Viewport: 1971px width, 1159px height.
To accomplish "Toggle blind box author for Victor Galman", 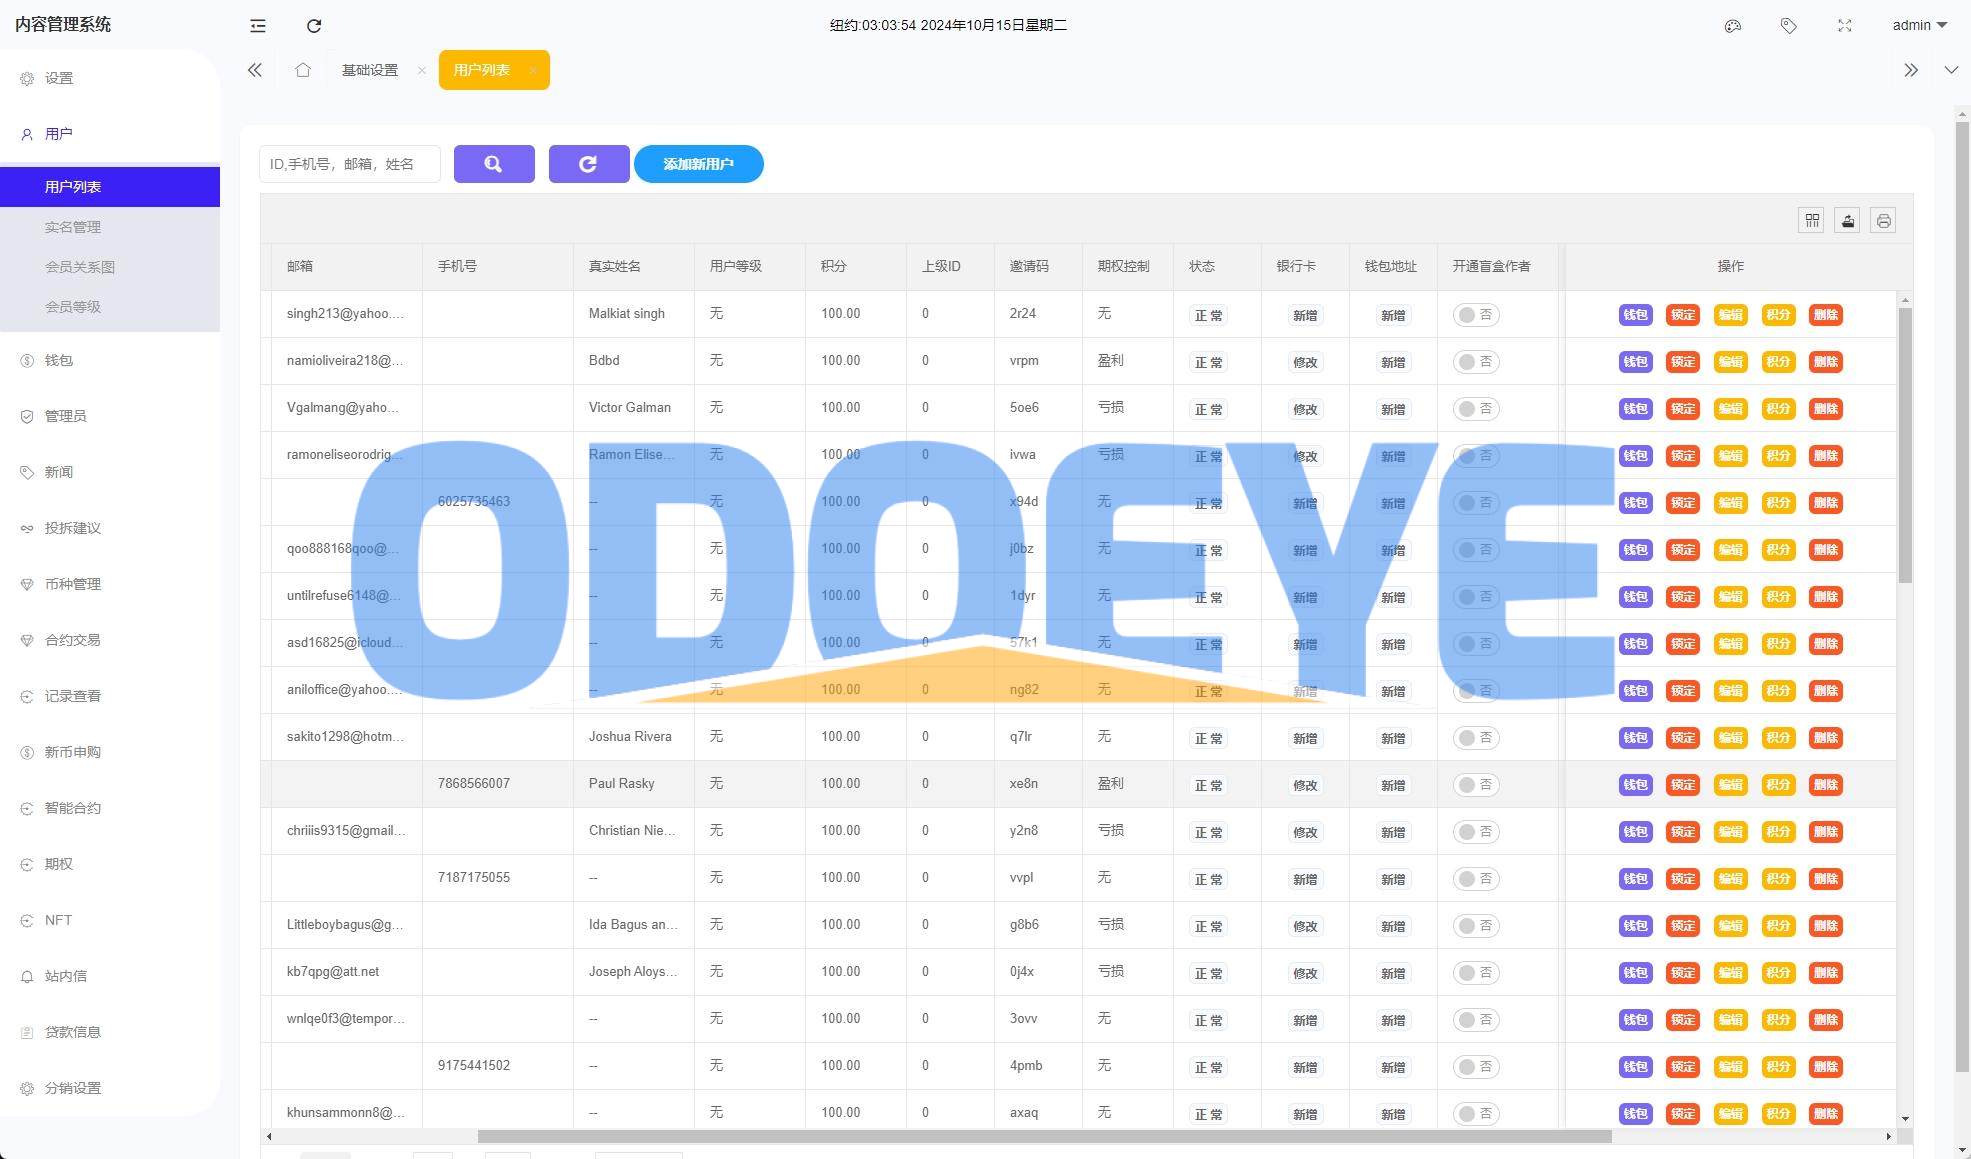I will click(x=1476, y=409).
